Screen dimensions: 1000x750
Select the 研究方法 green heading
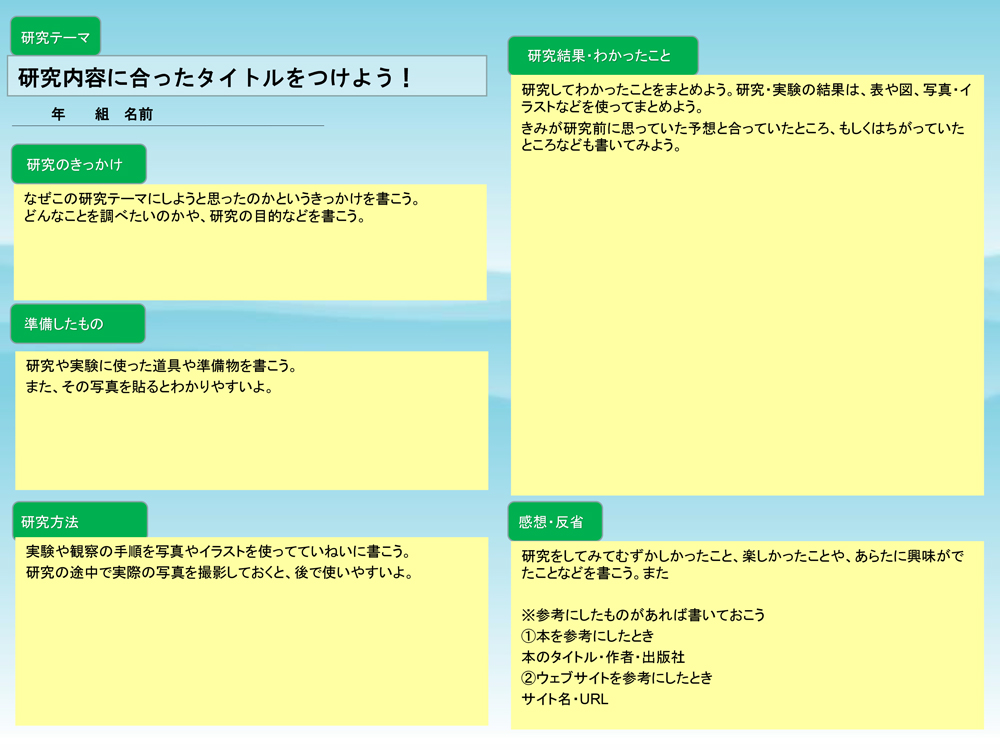pyautogui.click(x=80, y=520)
